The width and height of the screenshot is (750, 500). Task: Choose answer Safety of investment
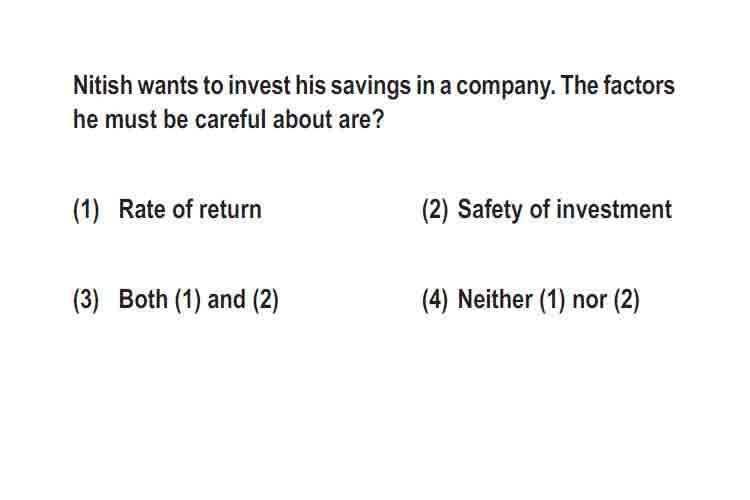pyautogui.click(x=547, y=210)
